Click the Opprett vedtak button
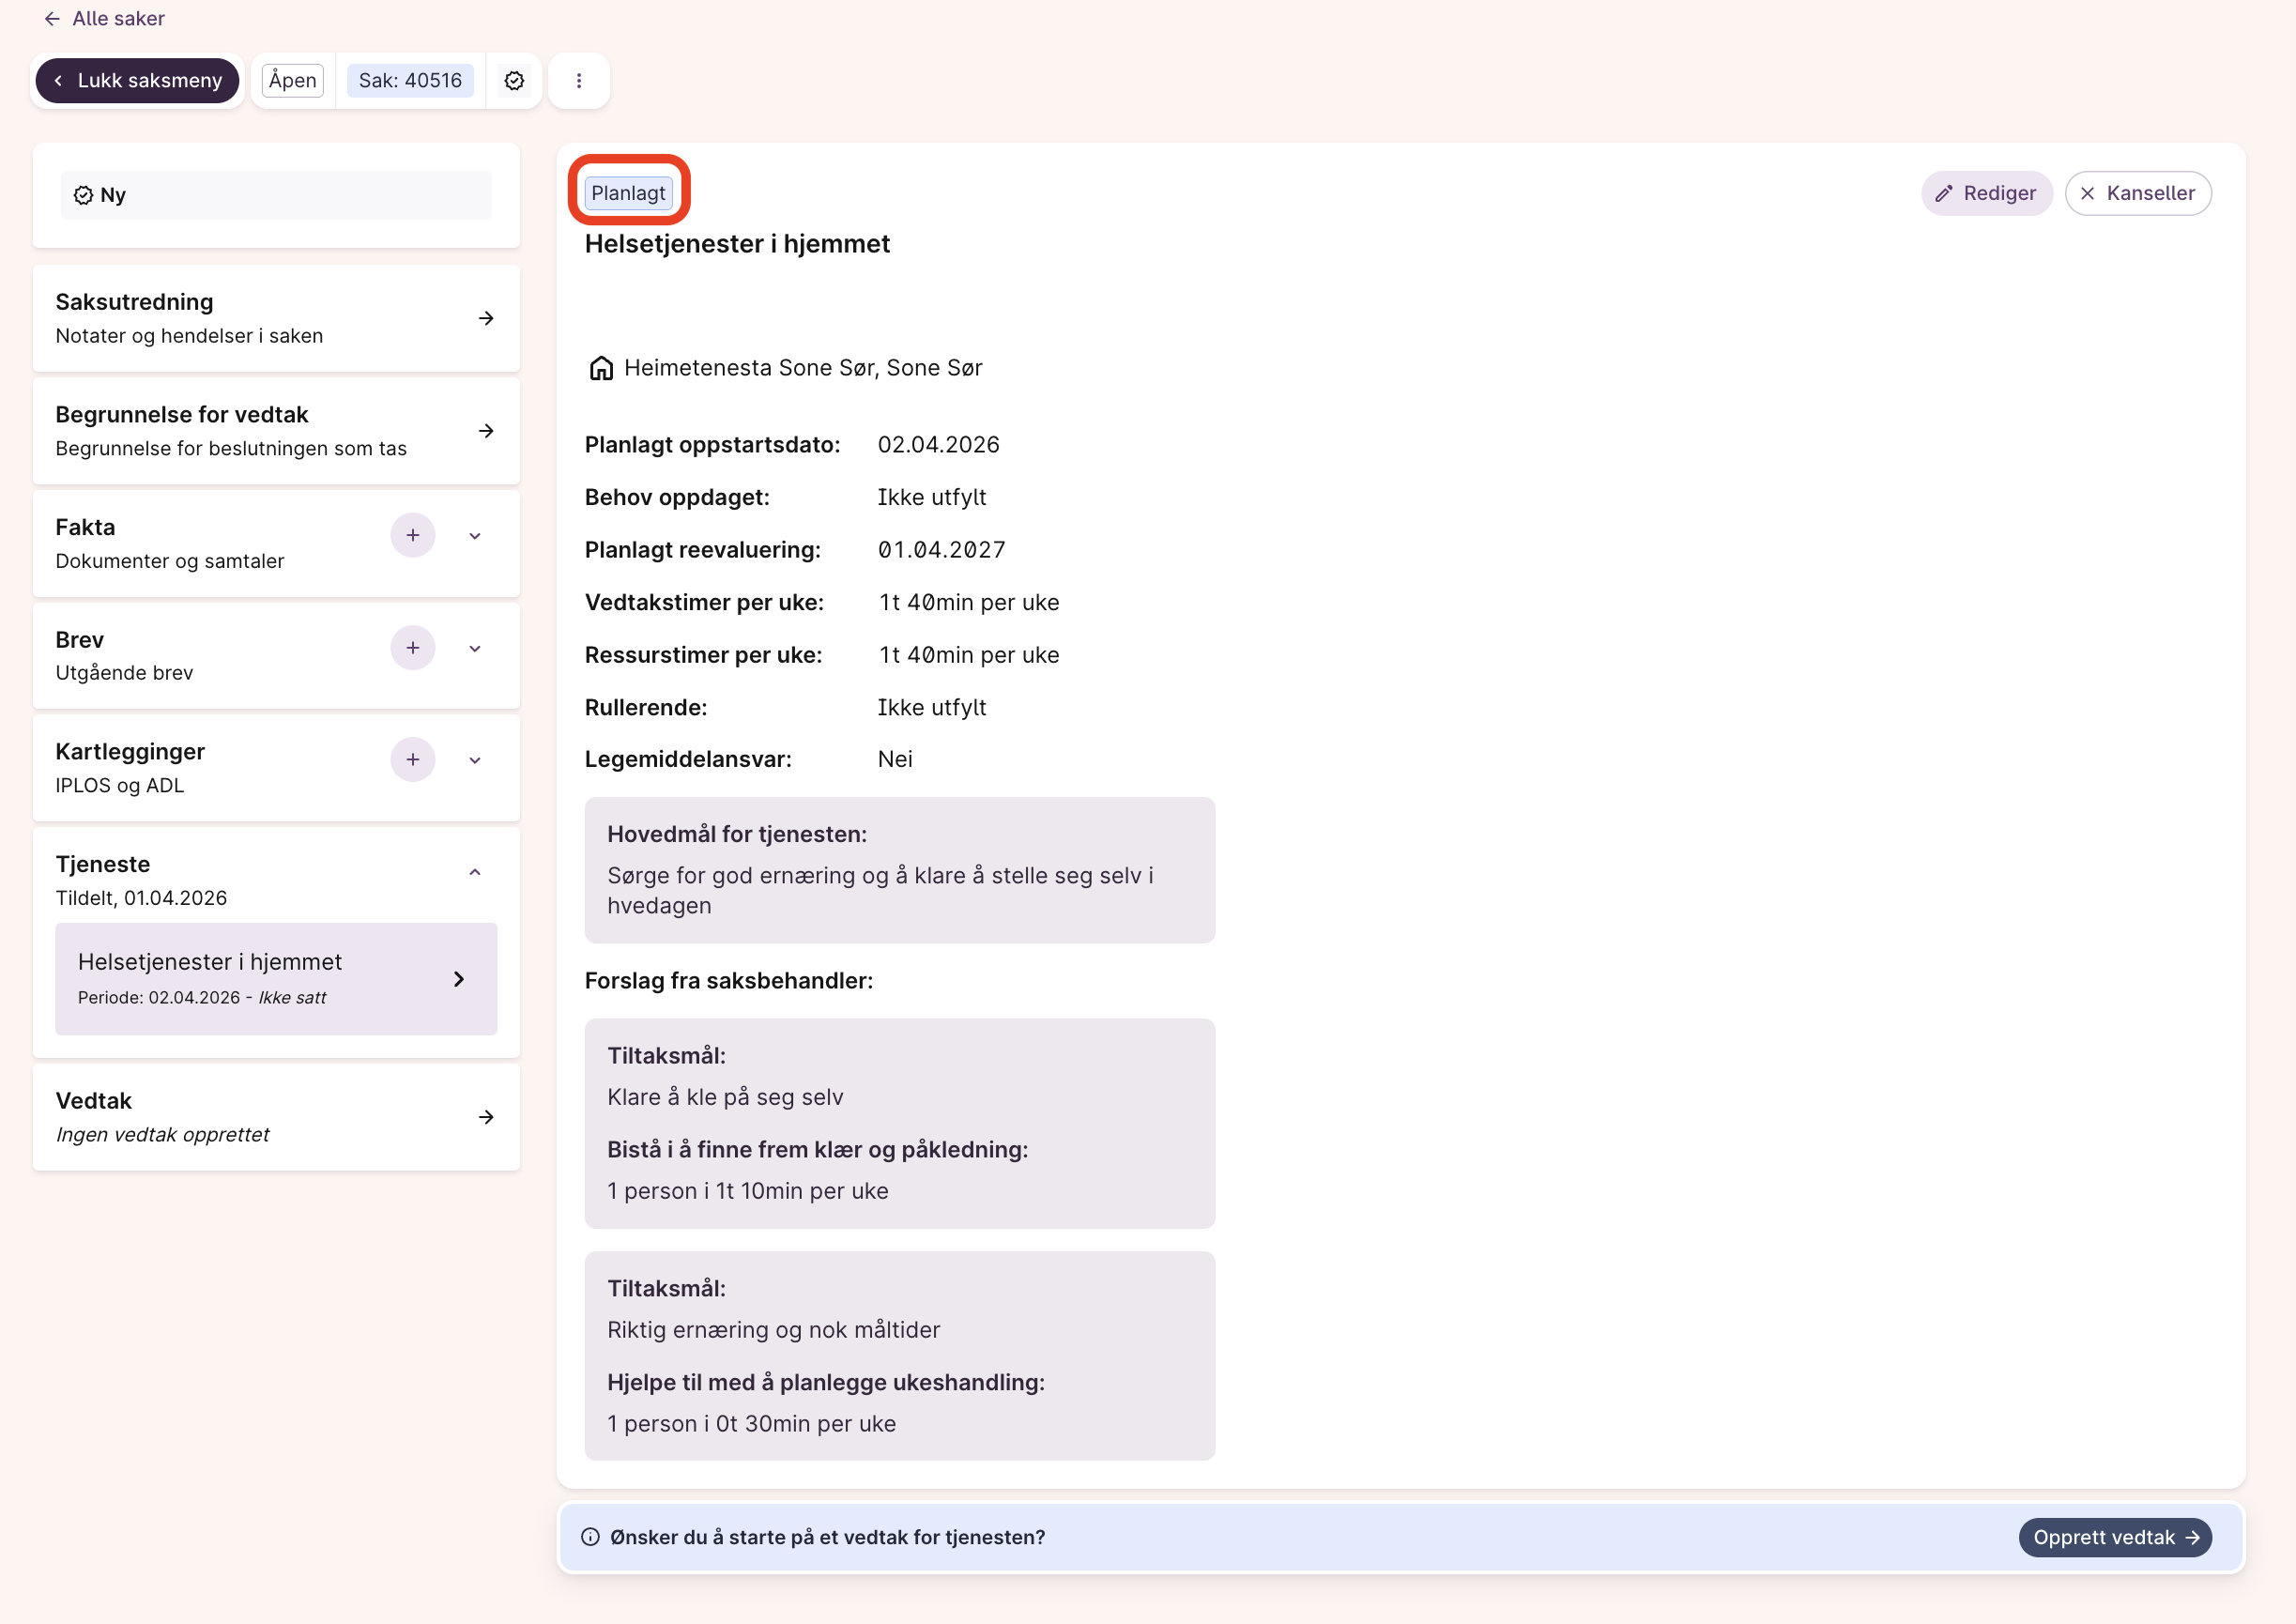The width and height of the screenshot is (2296, 1624). pos(2115,1537)
